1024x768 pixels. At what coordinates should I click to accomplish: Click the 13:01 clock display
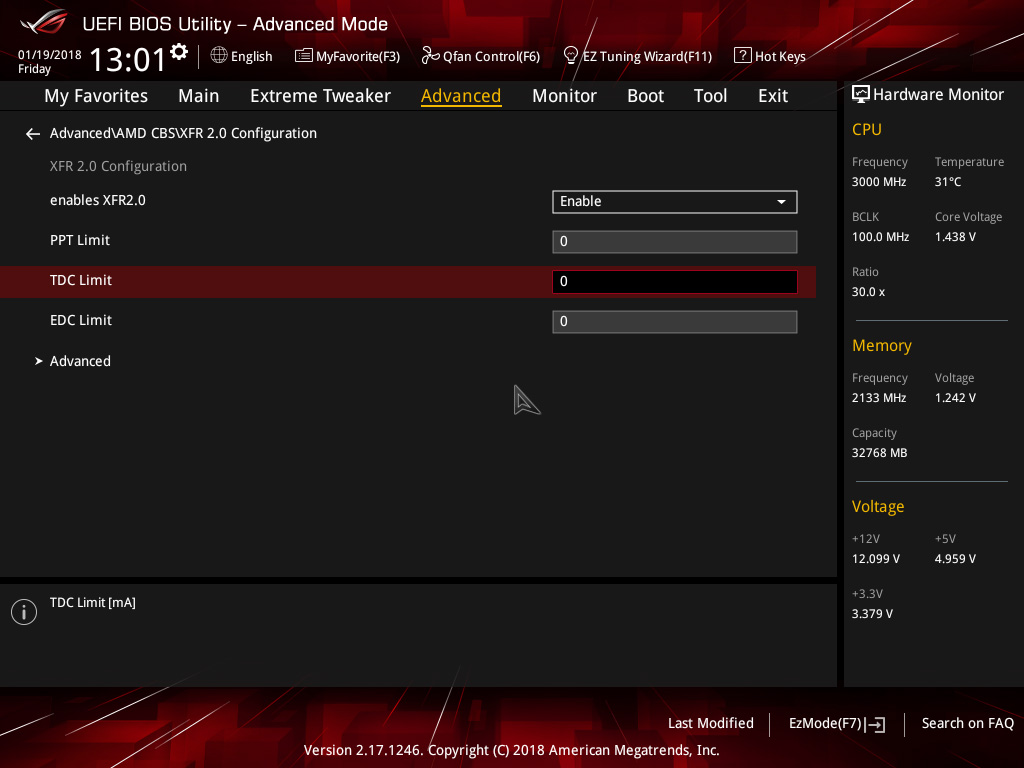pos(127,59)
